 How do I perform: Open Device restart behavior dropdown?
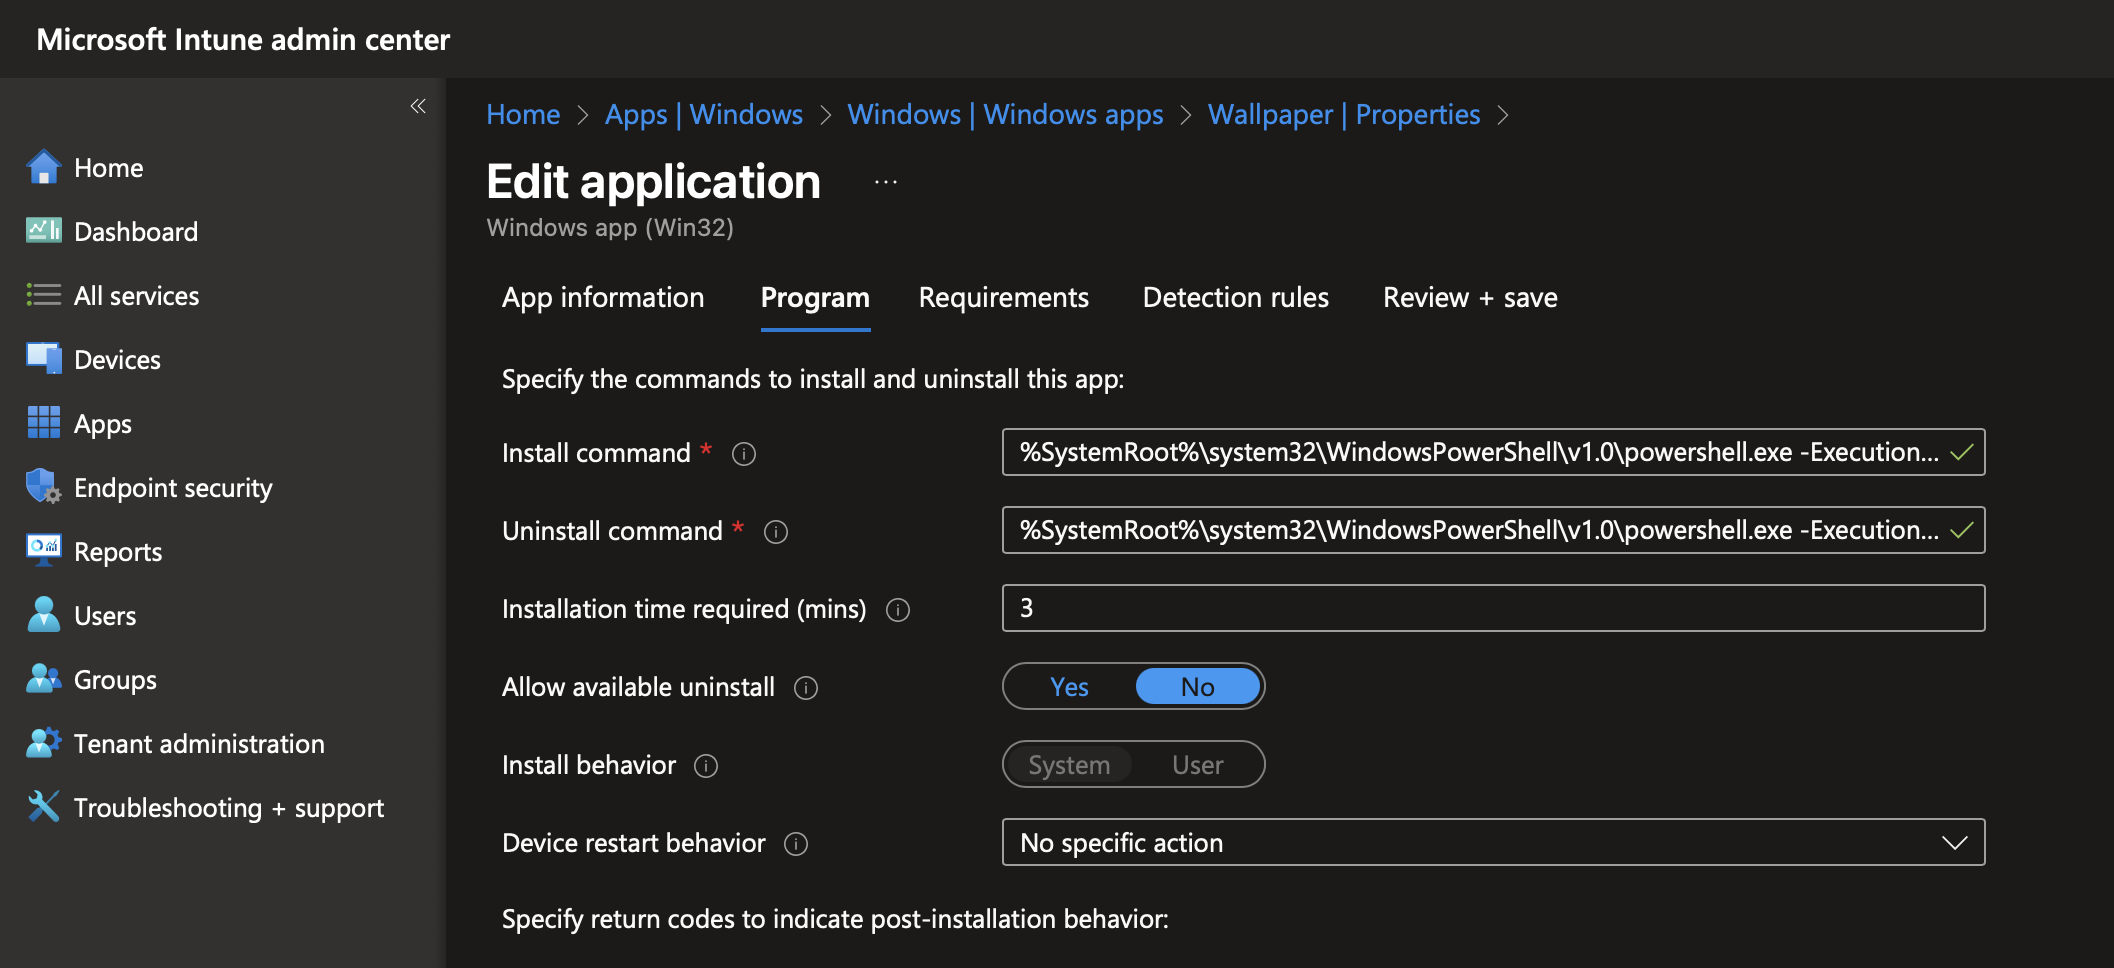pyautogui.click(x=1493, y=843)
